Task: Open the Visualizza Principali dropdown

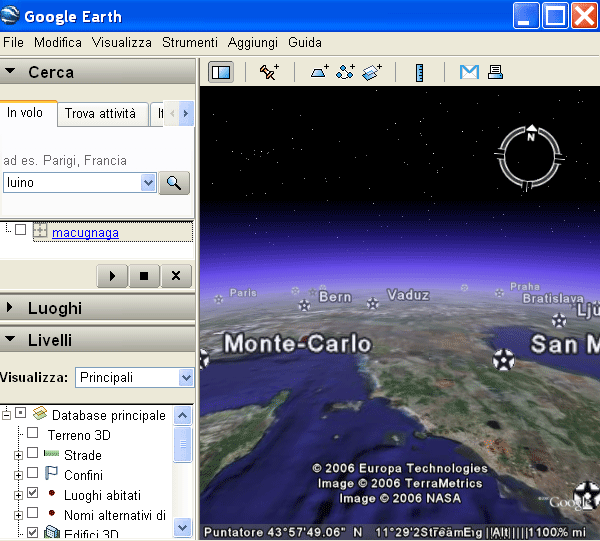Action: tap(186, 378)
